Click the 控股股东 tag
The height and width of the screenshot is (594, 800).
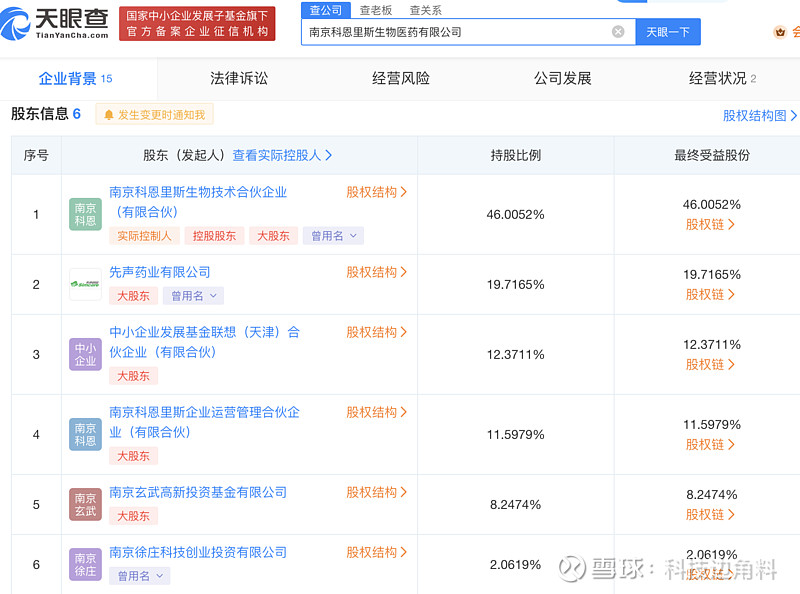point(214,236)
